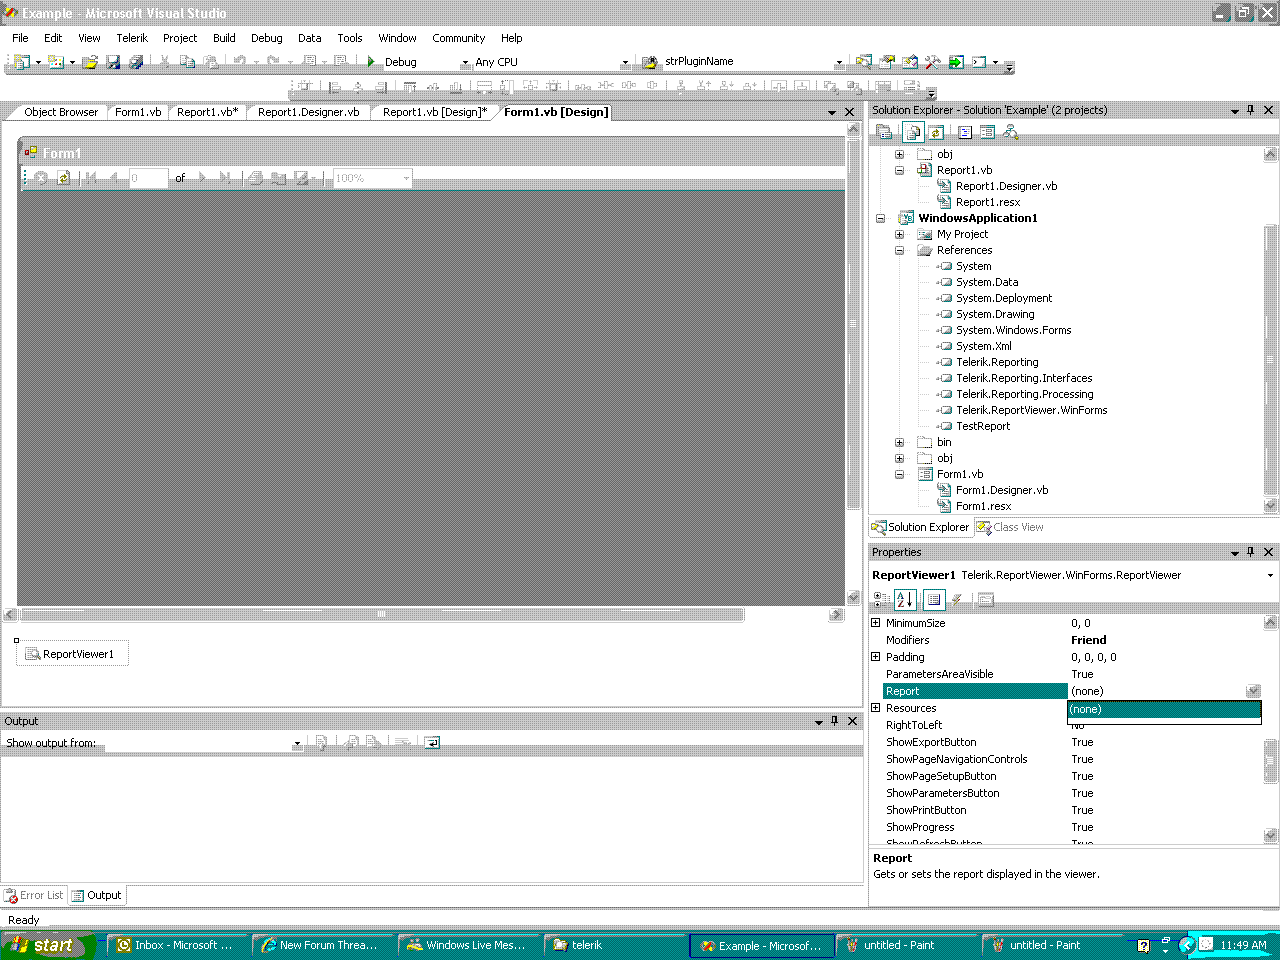Image resolution: width=1280 pixels, height=960 pixels.
Task: Collapse the Form1.vb tree node
Action: [x=899, y=474]
